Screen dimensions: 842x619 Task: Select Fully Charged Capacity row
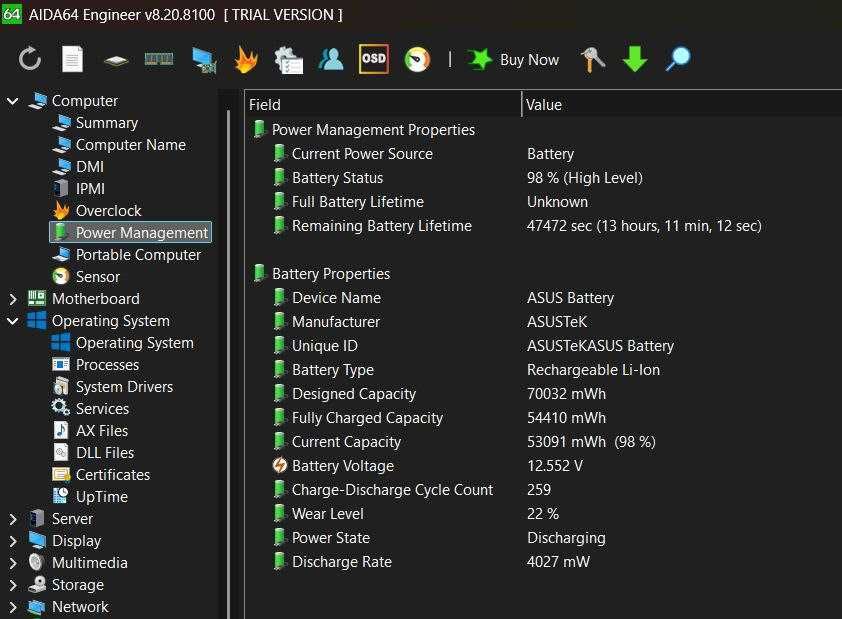[x=543, y=418]
